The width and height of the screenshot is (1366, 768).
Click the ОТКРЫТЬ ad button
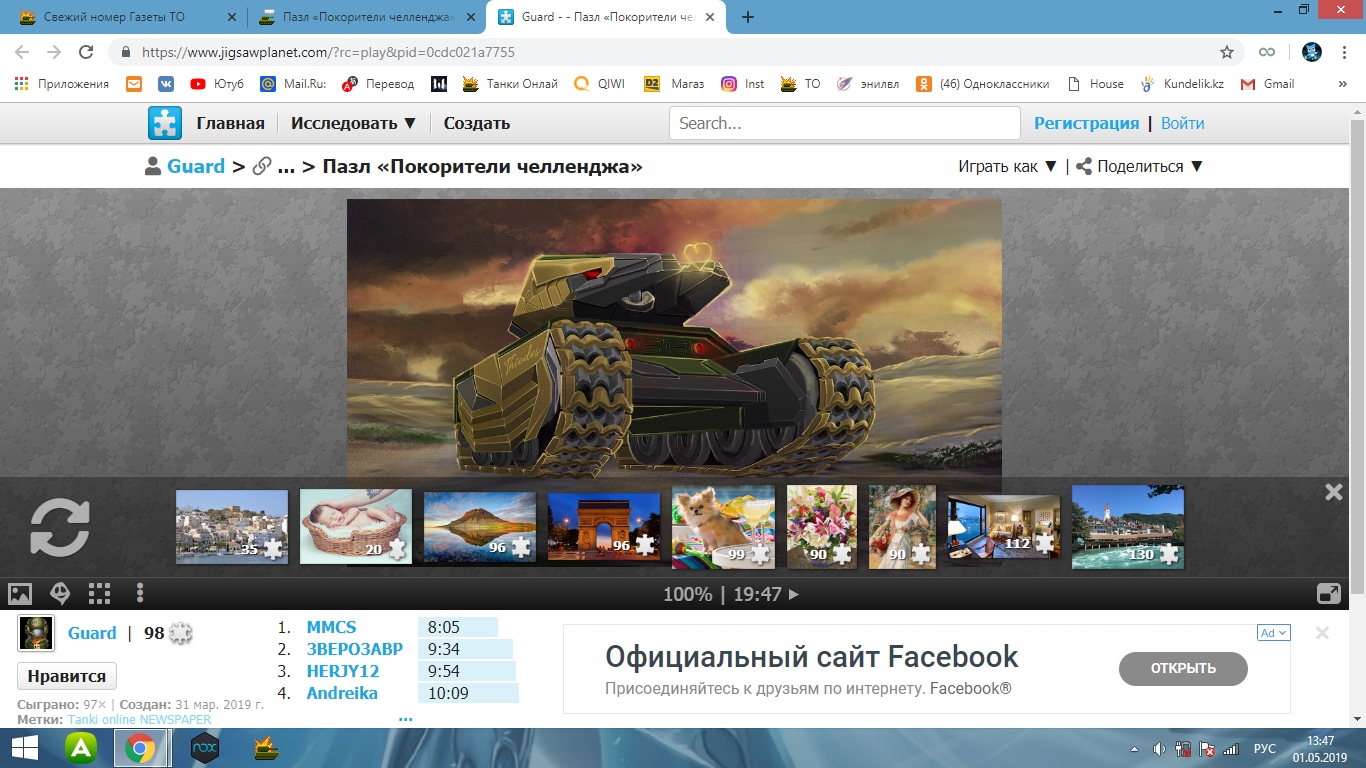click(x=1183, y=669)
